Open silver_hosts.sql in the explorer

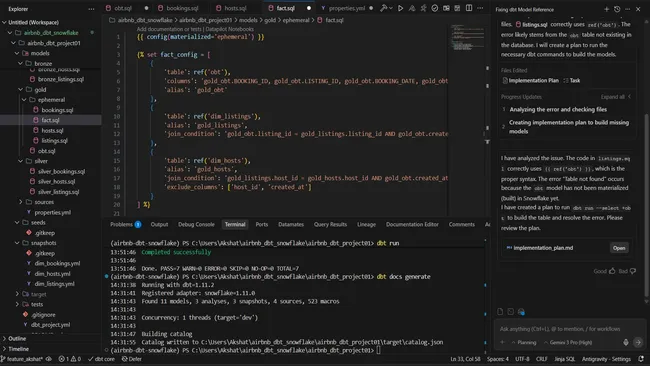click(56, 182)
